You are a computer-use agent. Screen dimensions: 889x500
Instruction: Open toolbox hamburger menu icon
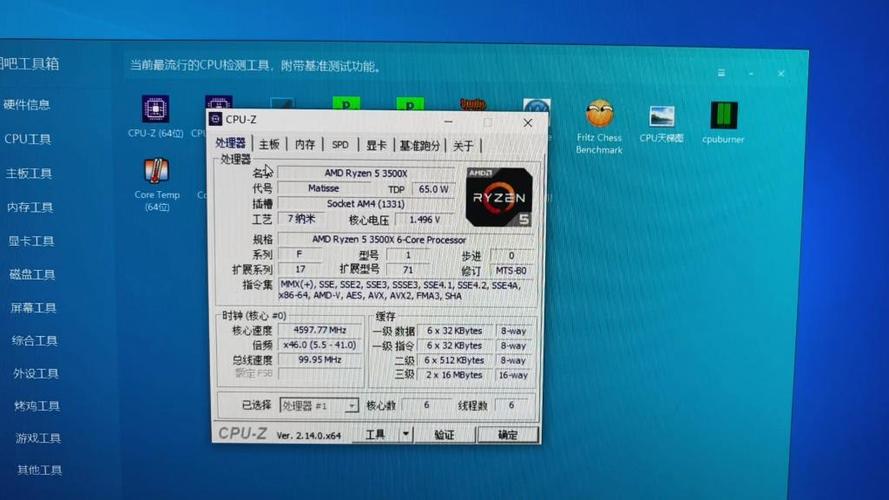(721, 73)
